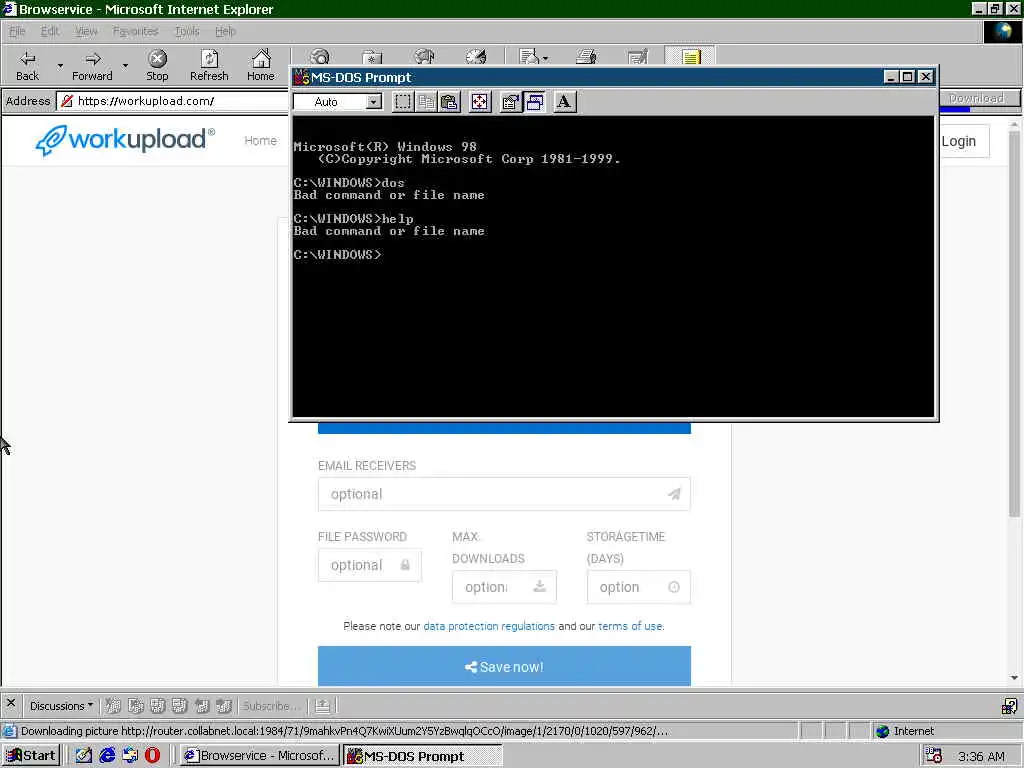
Task: Open the Discussions dropdown menu
Action: [x=61, y=706]
